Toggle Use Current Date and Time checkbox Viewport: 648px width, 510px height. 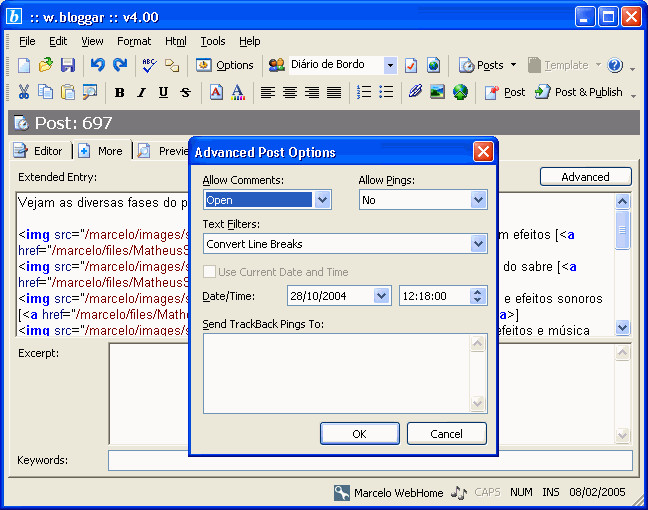(209, 272)
